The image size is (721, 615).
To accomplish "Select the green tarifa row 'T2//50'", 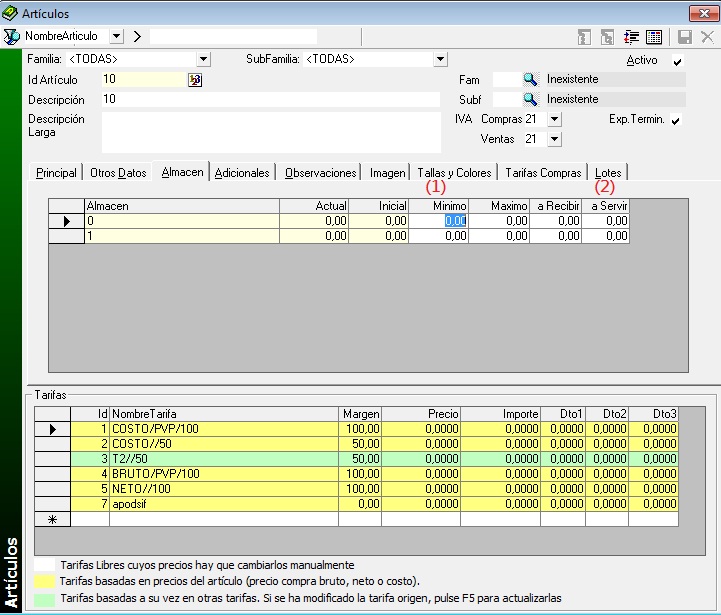I will 356,459.
